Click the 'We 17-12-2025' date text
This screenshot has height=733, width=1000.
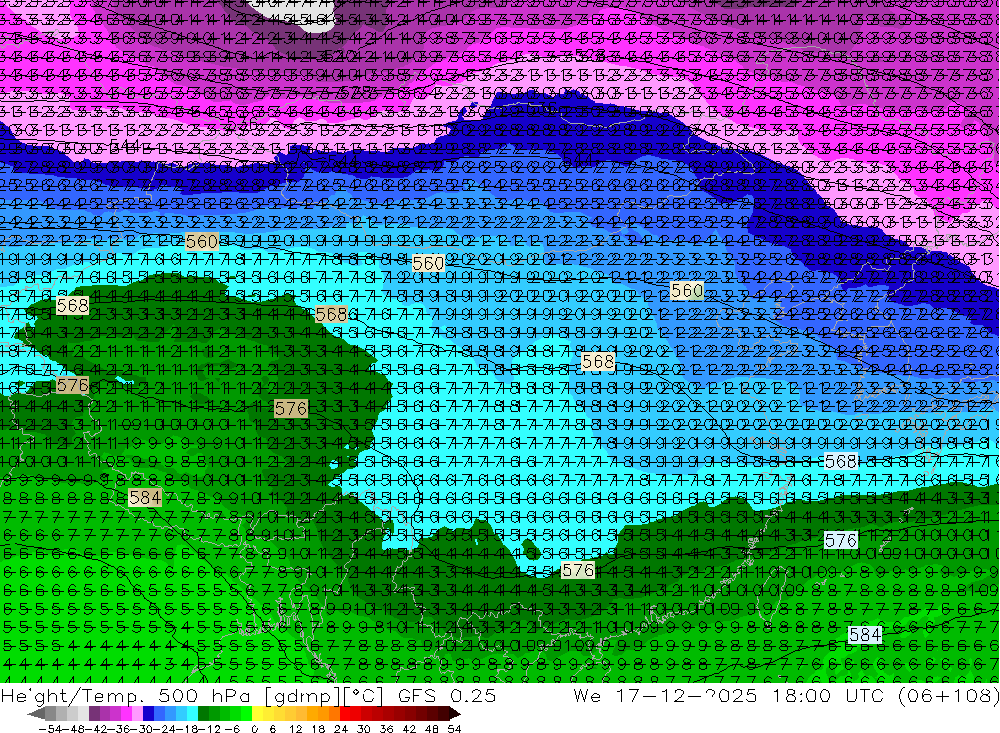point(665,696)
